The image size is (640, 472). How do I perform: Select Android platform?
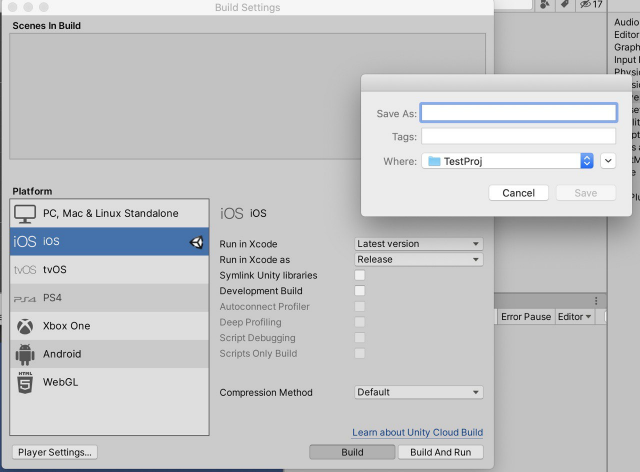[x=109, y=354]
